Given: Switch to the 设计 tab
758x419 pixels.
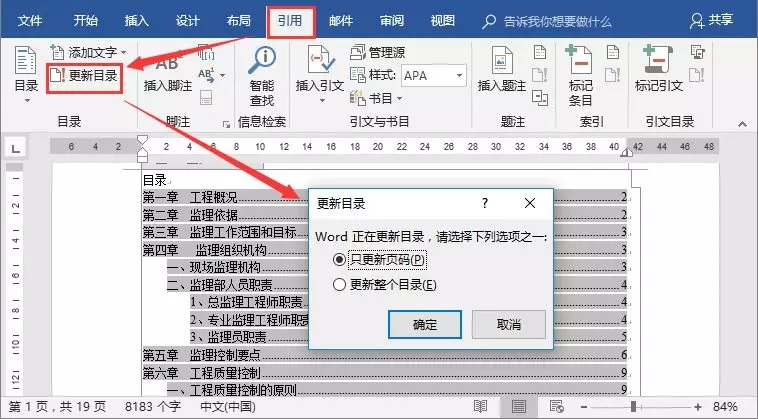Looking at the screenshot, I should pos(187,20).
